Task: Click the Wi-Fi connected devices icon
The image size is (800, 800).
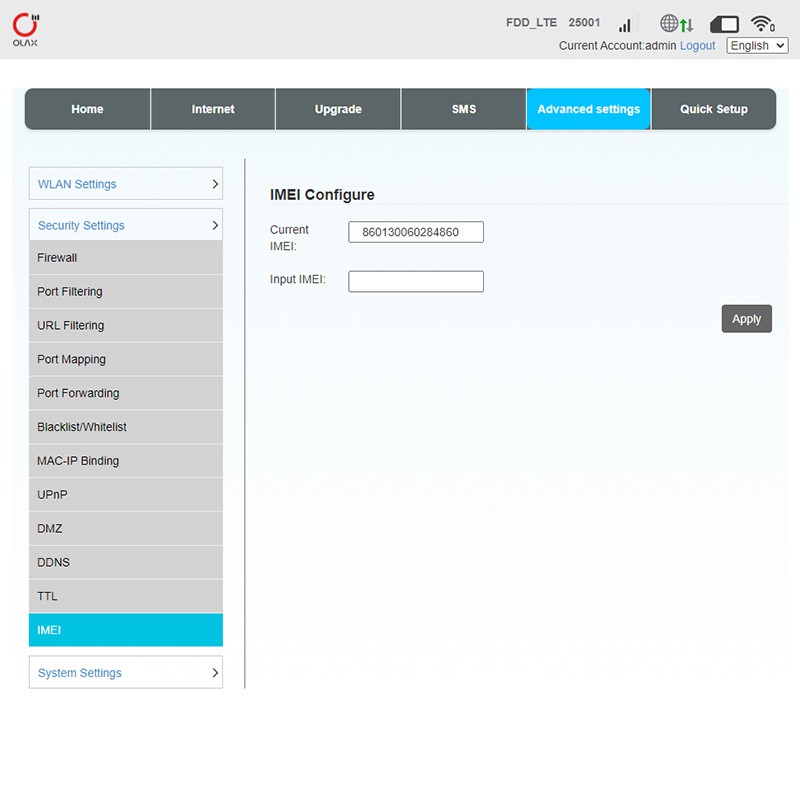Action: (763, 24)
